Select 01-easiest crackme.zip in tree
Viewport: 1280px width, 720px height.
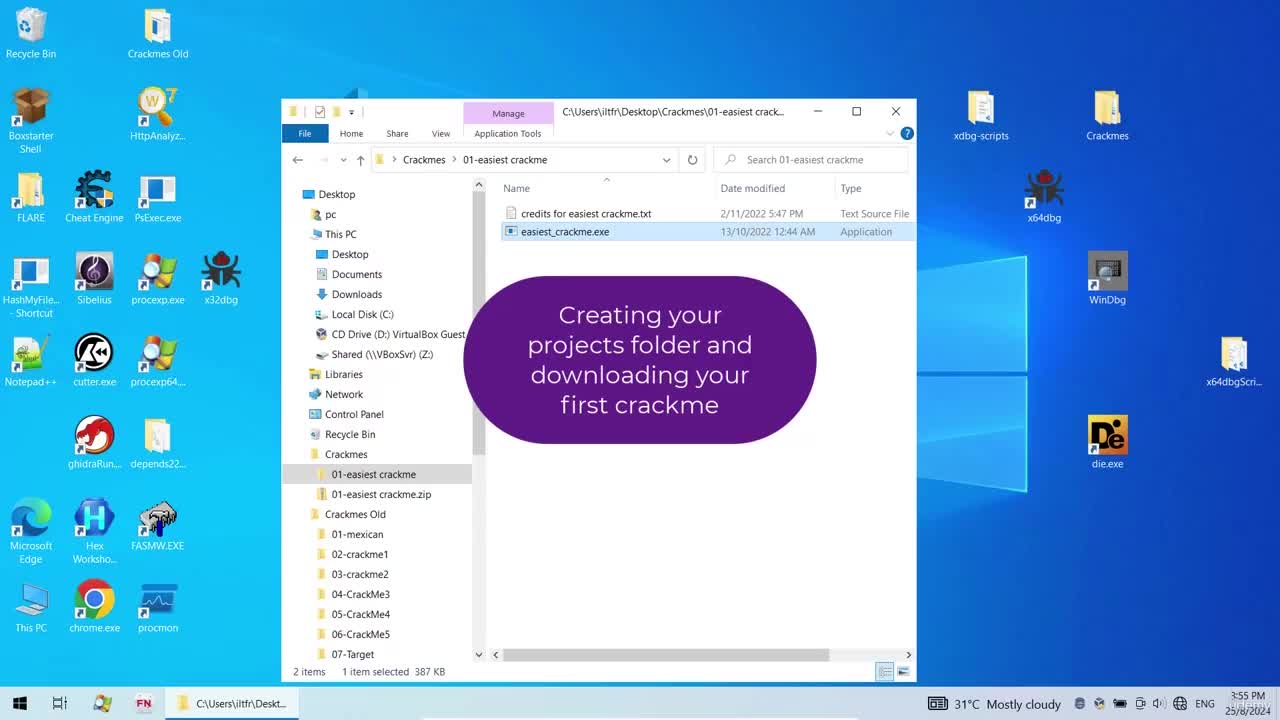[381, 494]
